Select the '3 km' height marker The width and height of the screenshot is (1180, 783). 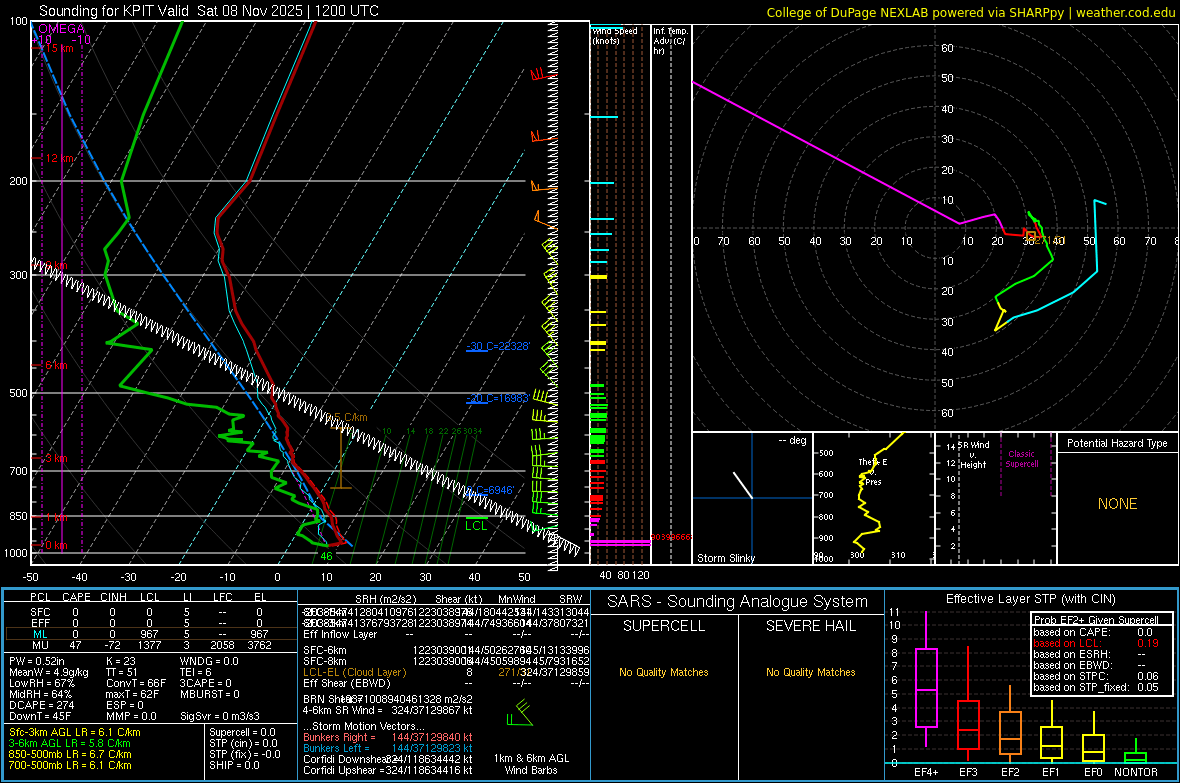(x=54, y=459)
